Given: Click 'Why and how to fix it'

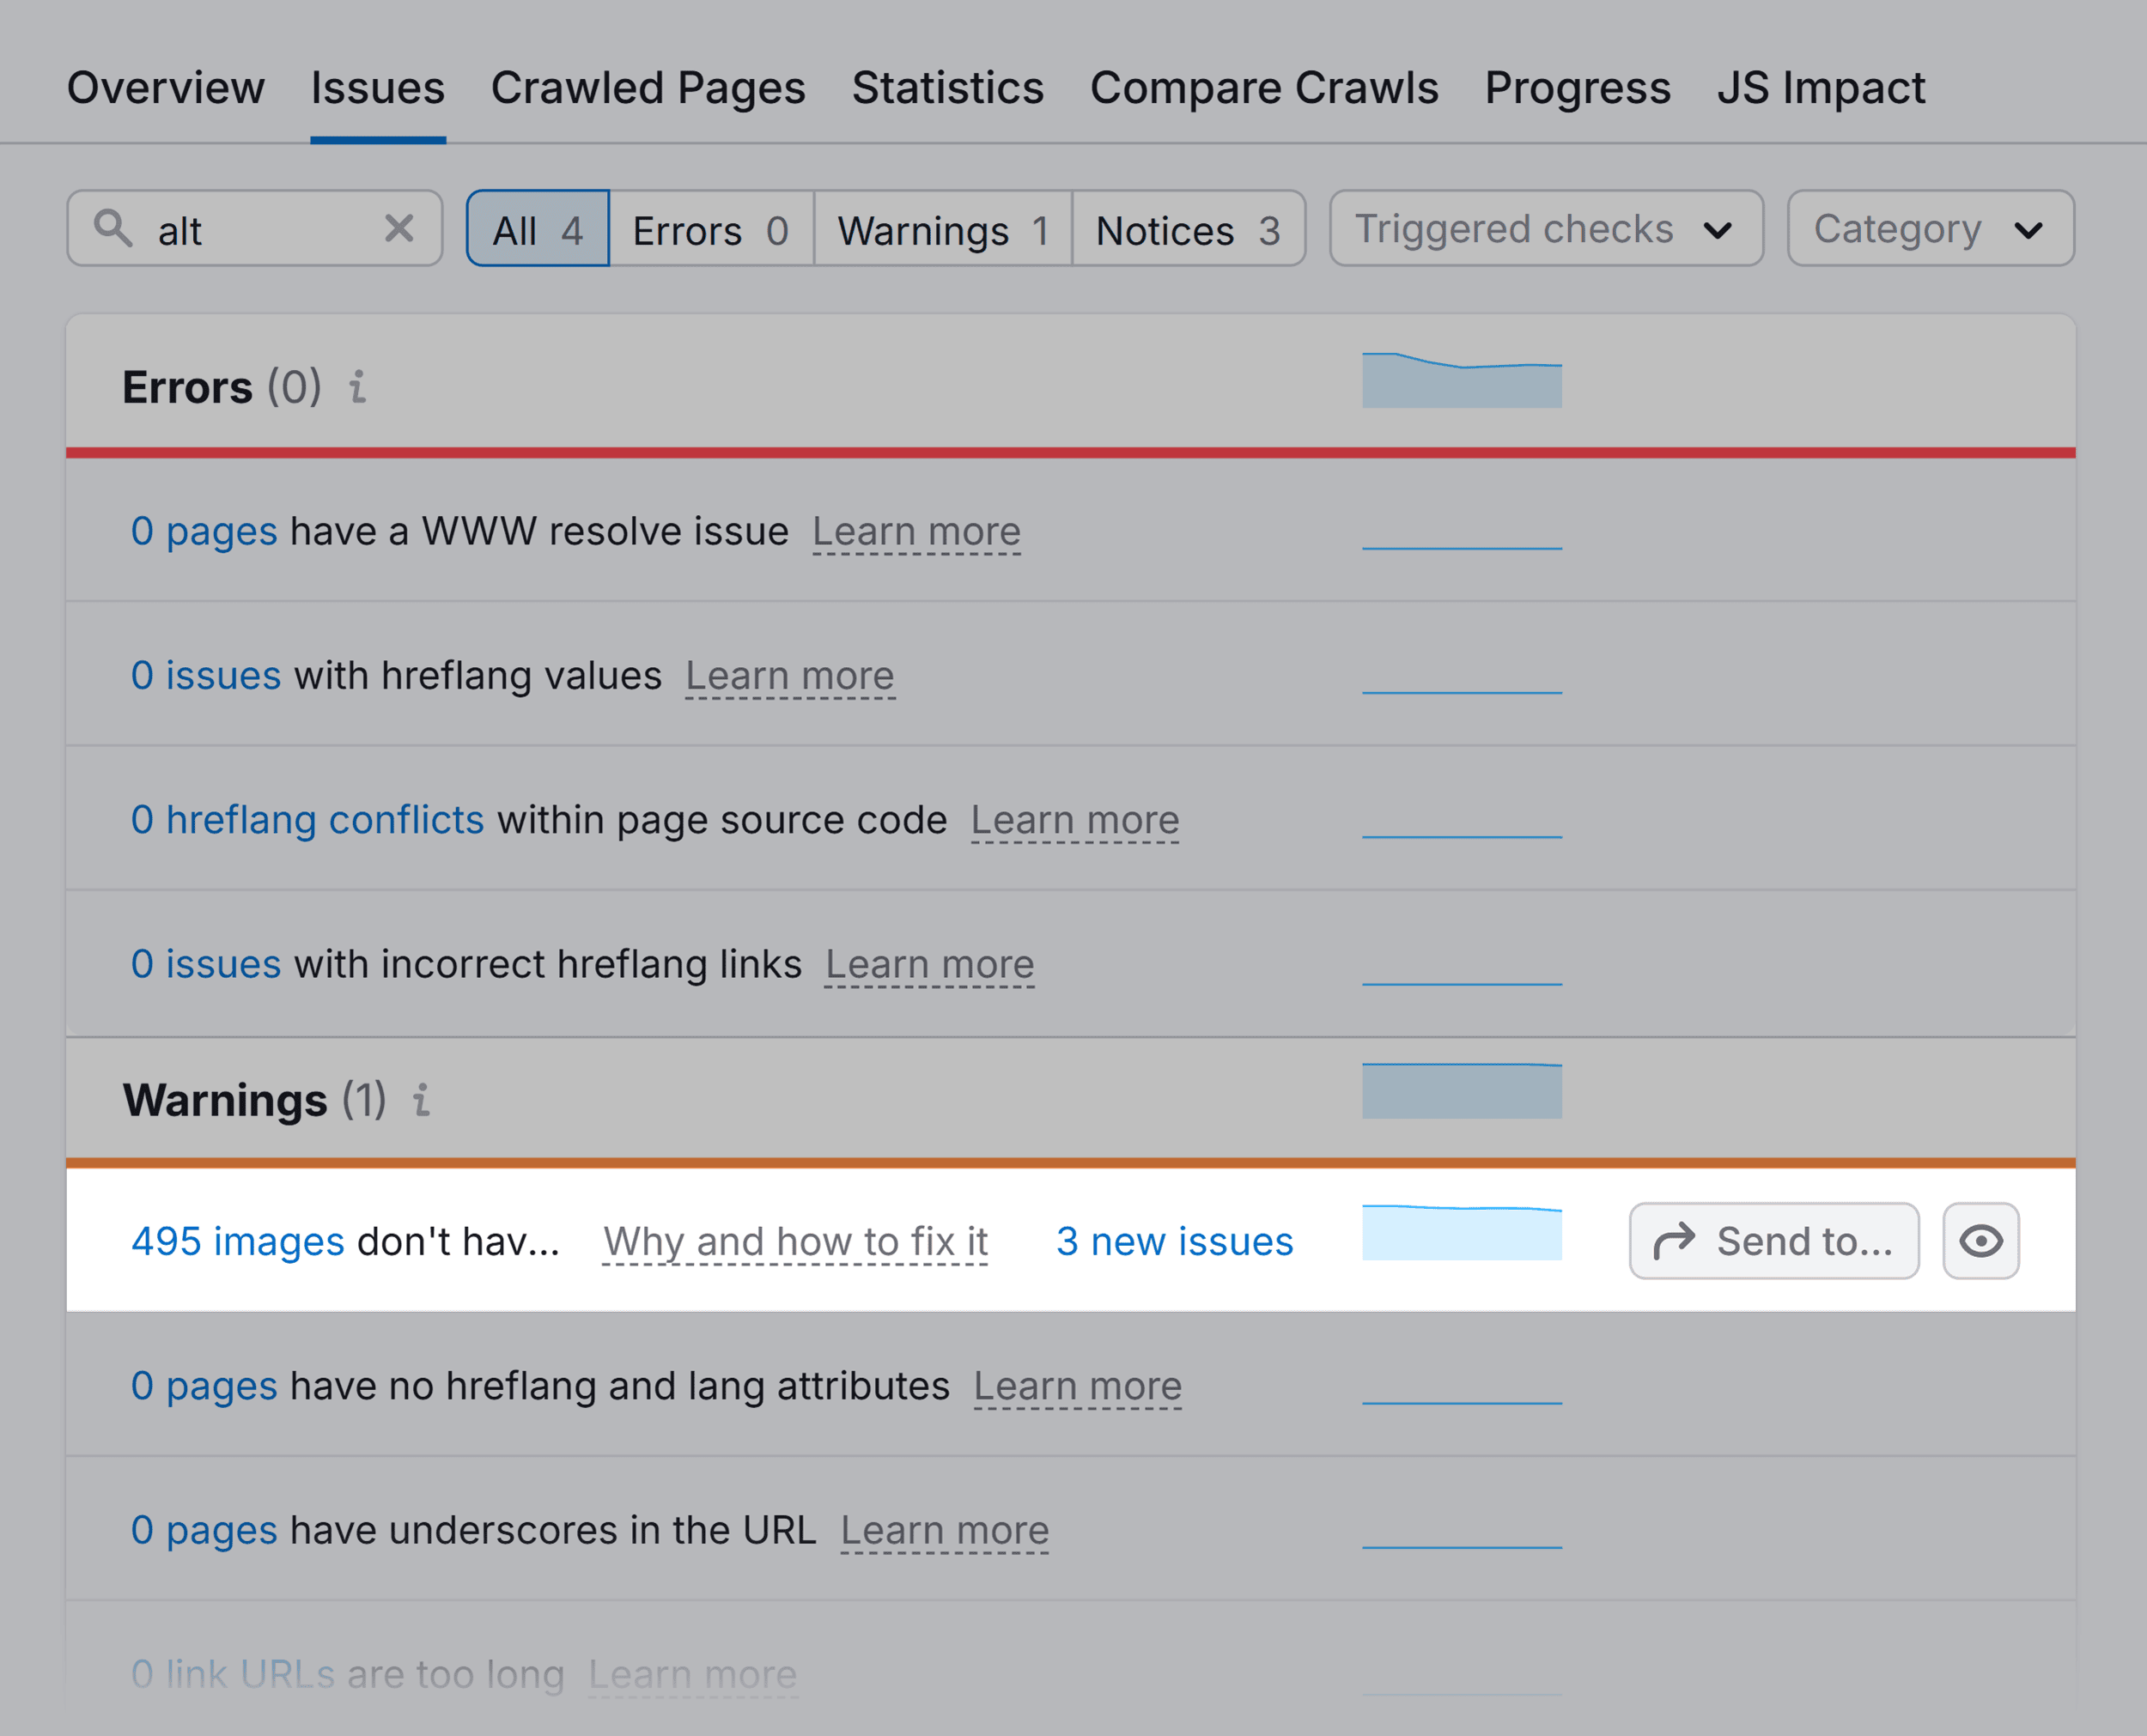Looking at the screenshot, I should (x=795, y=1241).
